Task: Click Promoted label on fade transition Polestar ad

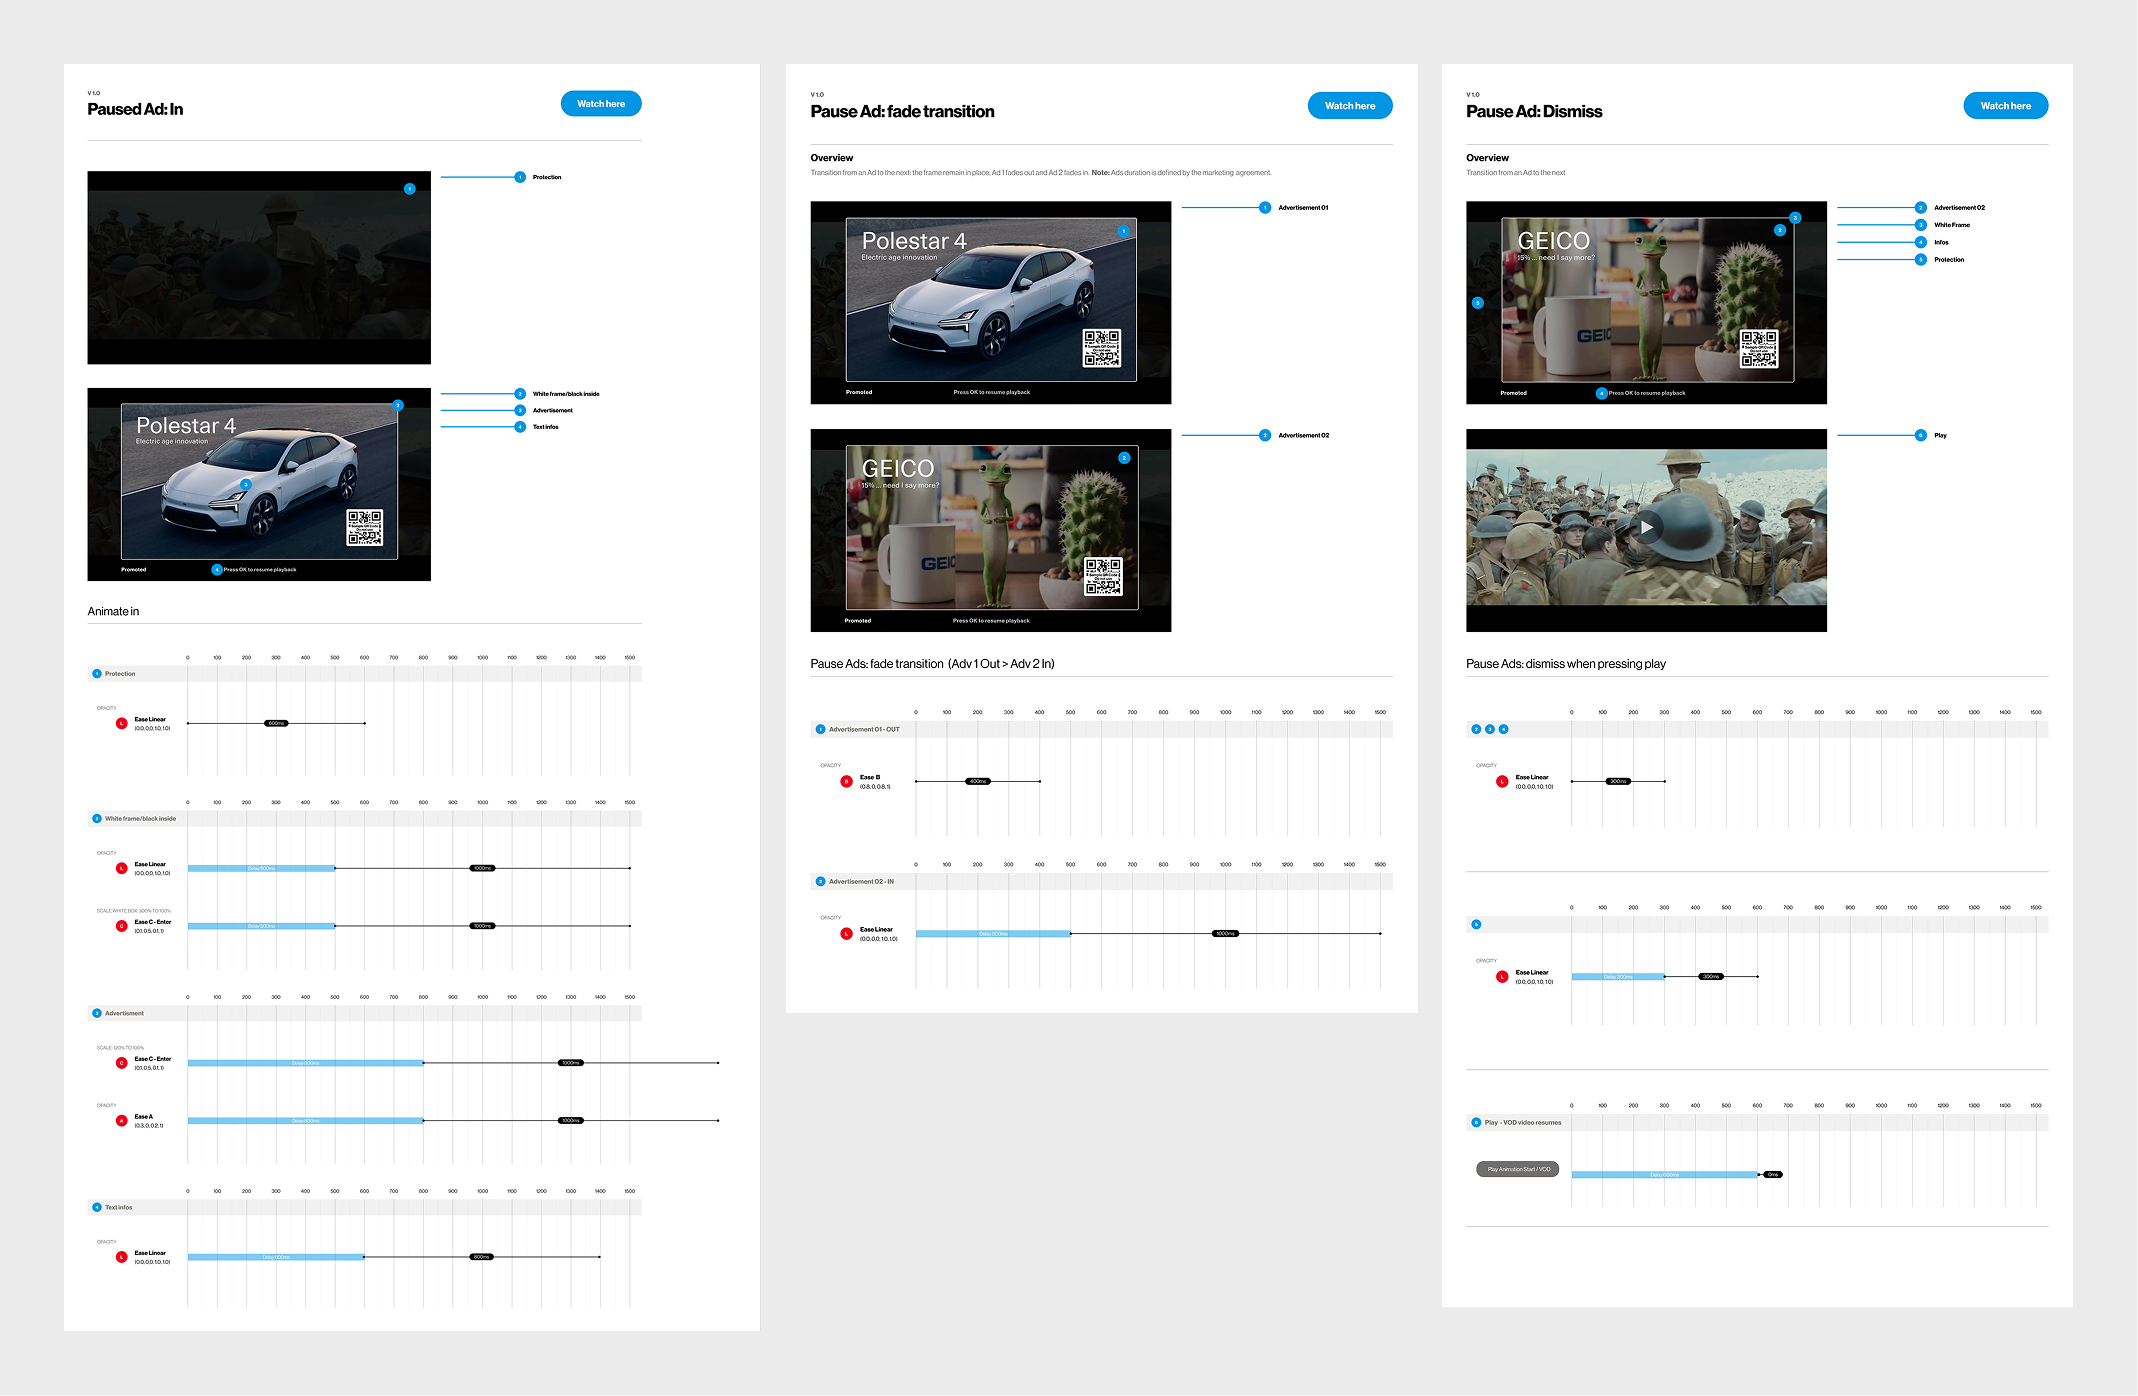Action: (x=859, y=392)
